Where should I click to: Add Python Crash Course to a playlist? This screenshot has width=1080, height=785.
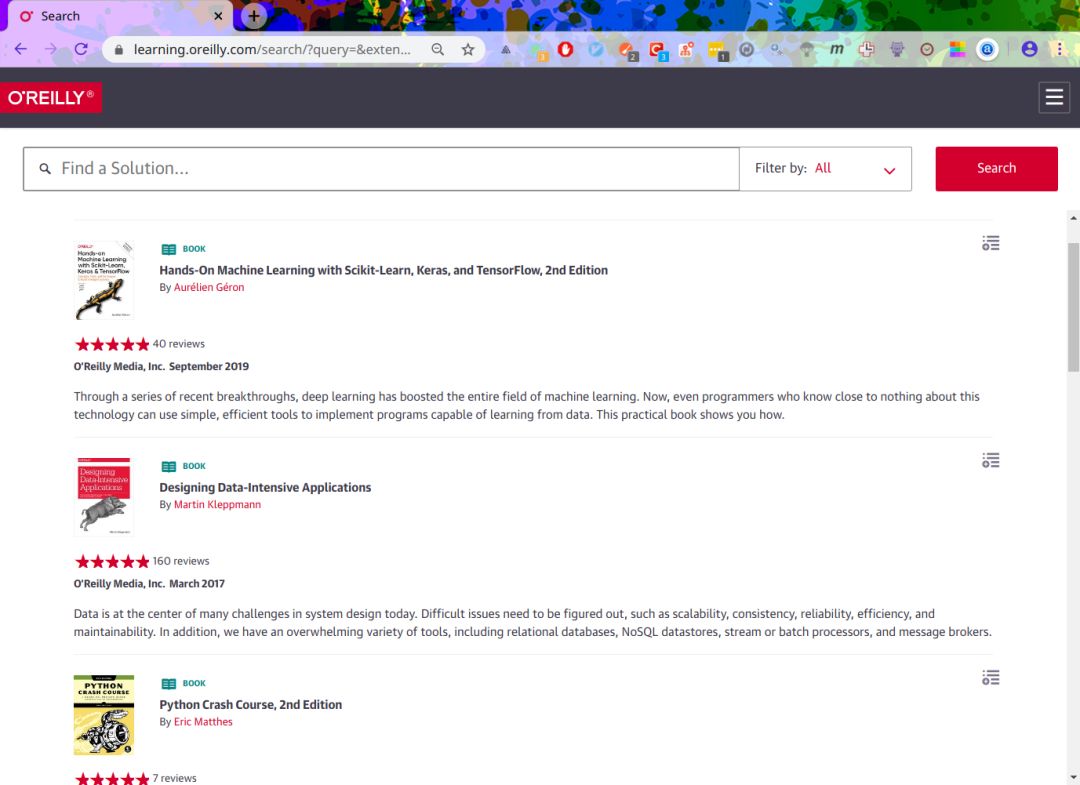coord(990,678)
